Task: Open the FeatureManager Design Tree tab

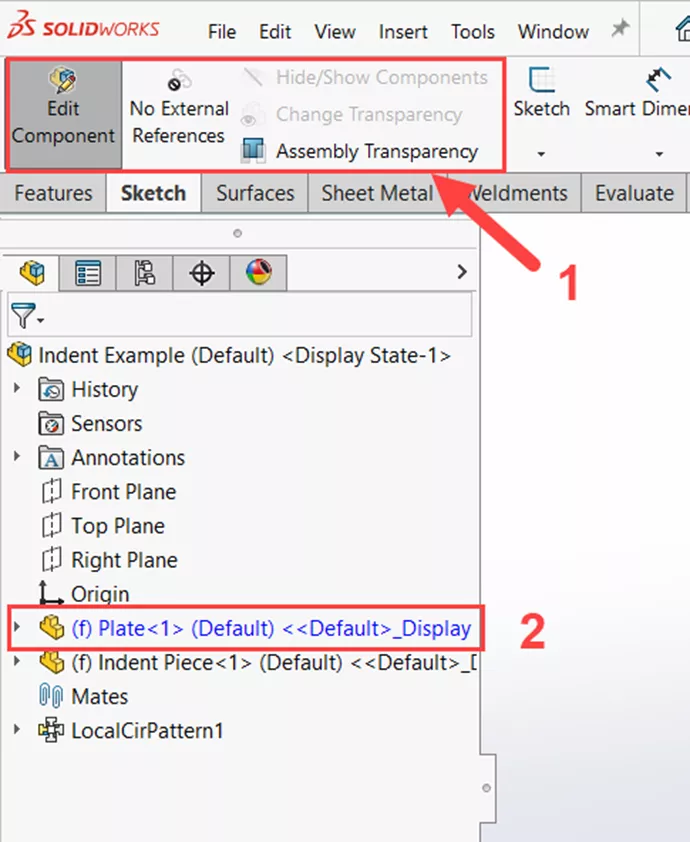Action: [x=31, y=273]
